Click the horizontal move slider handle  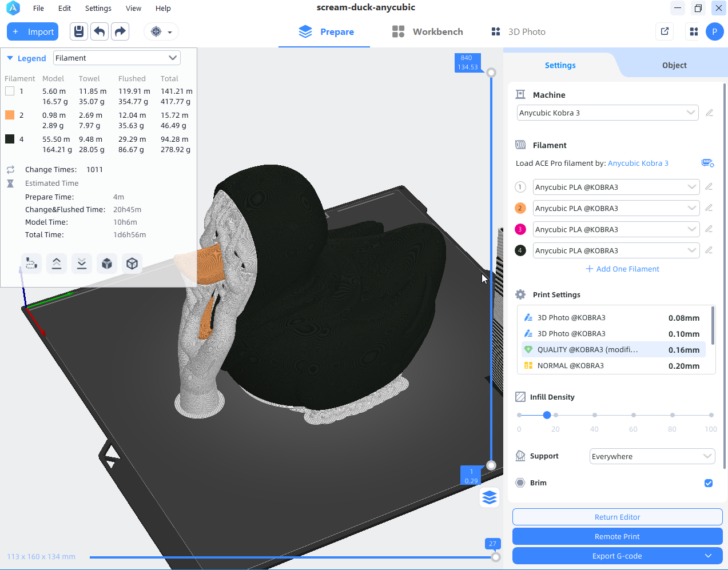(495, 557)
